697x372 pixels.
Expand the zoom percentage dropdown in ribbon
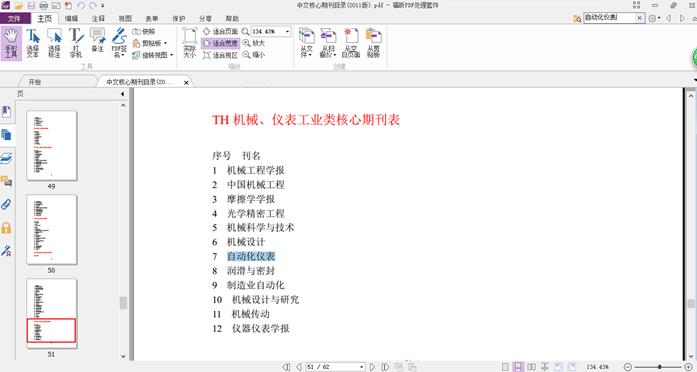pyautogui.click(x=288, y=32)
